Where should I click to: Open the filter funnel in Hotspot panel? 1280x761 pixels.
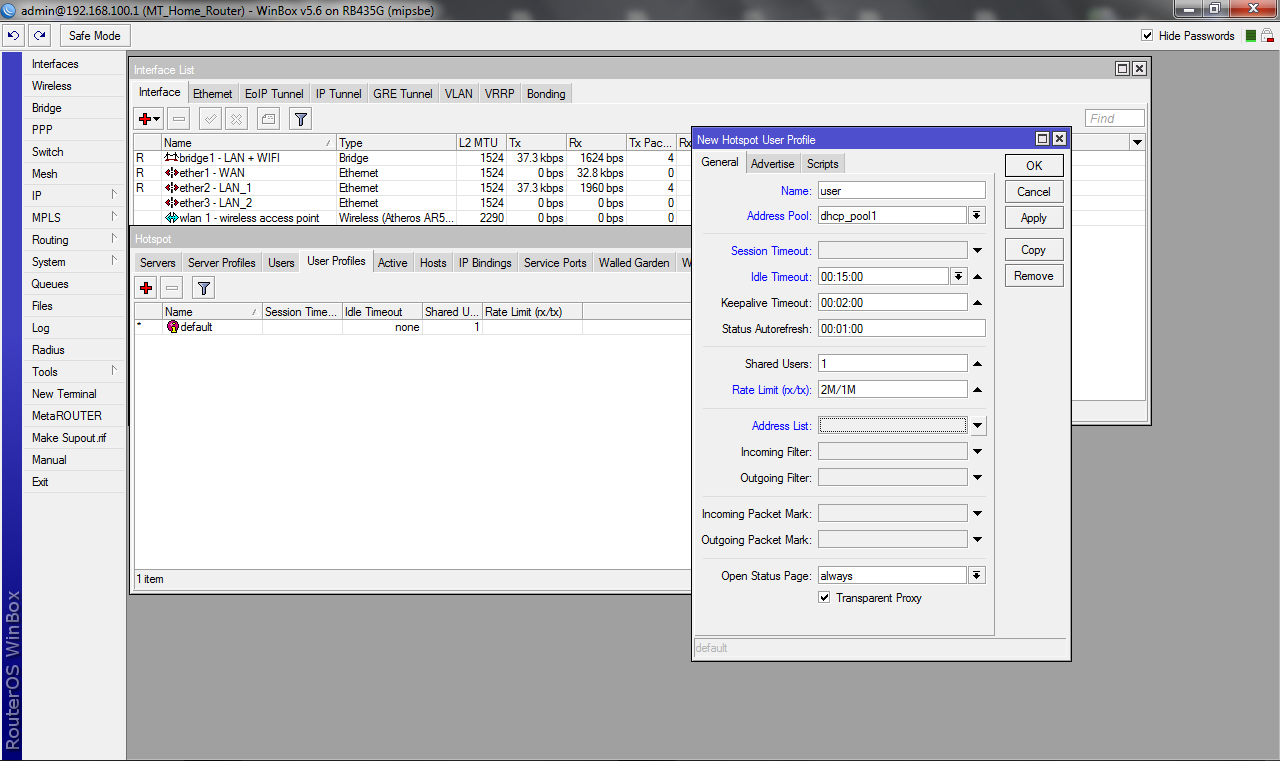click(203, 289)
